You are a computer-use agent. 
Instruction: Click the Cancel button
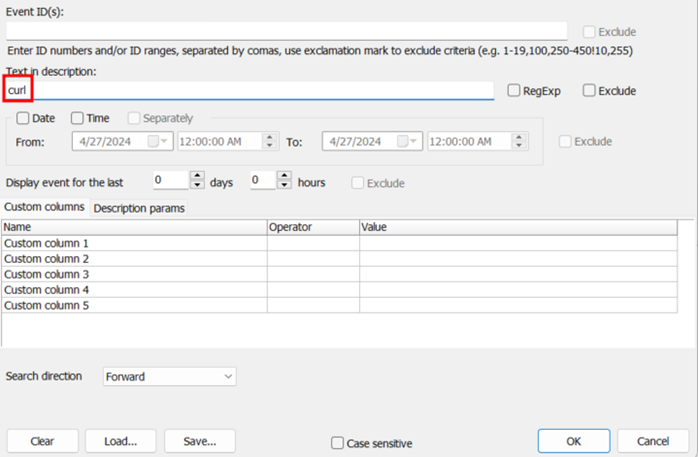click(653, 441)
